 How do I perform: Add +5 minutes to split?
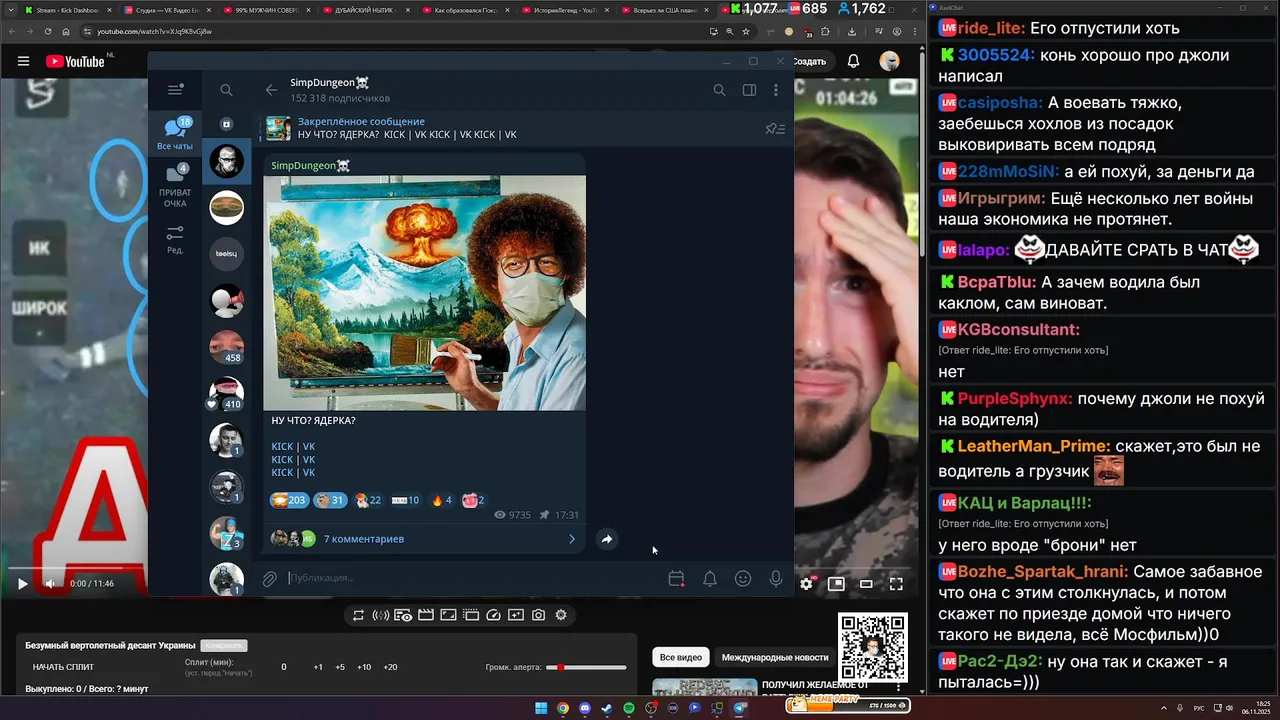click(340, 667)
